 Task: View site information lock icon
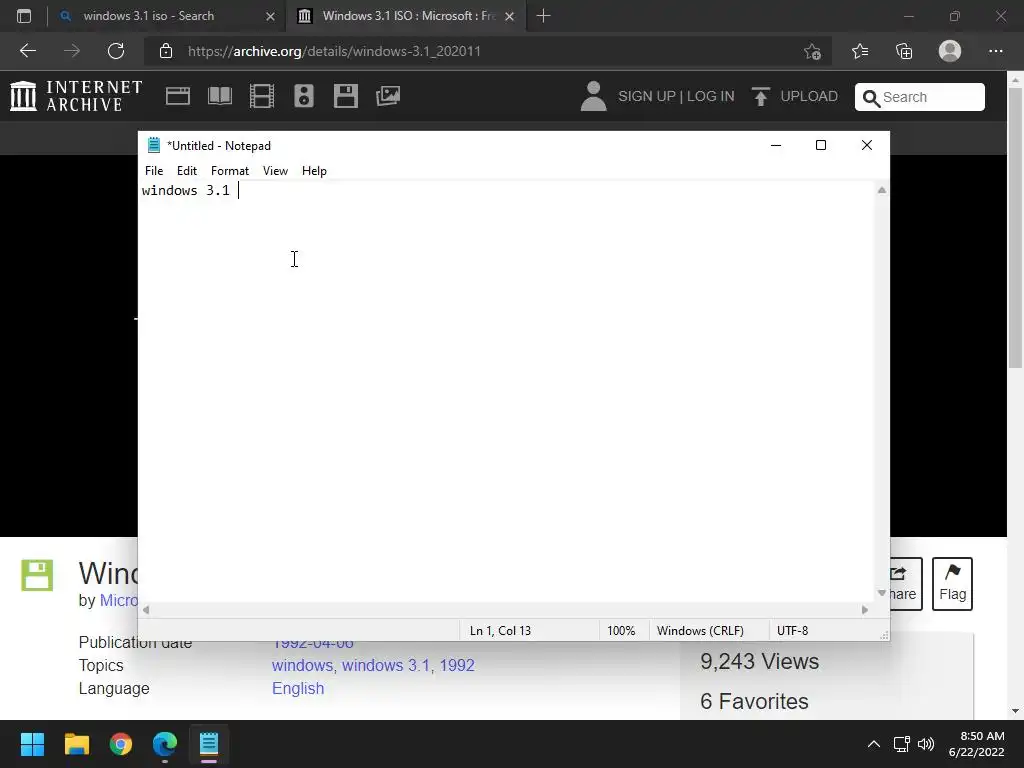point(166,51)
